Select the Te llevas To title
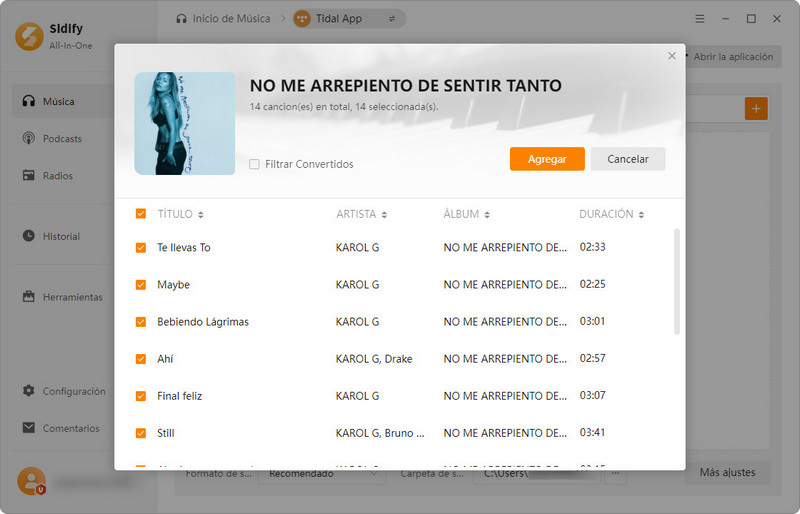Screen dimensions: 800x514 pyautogui.click(x=184, y=248)
